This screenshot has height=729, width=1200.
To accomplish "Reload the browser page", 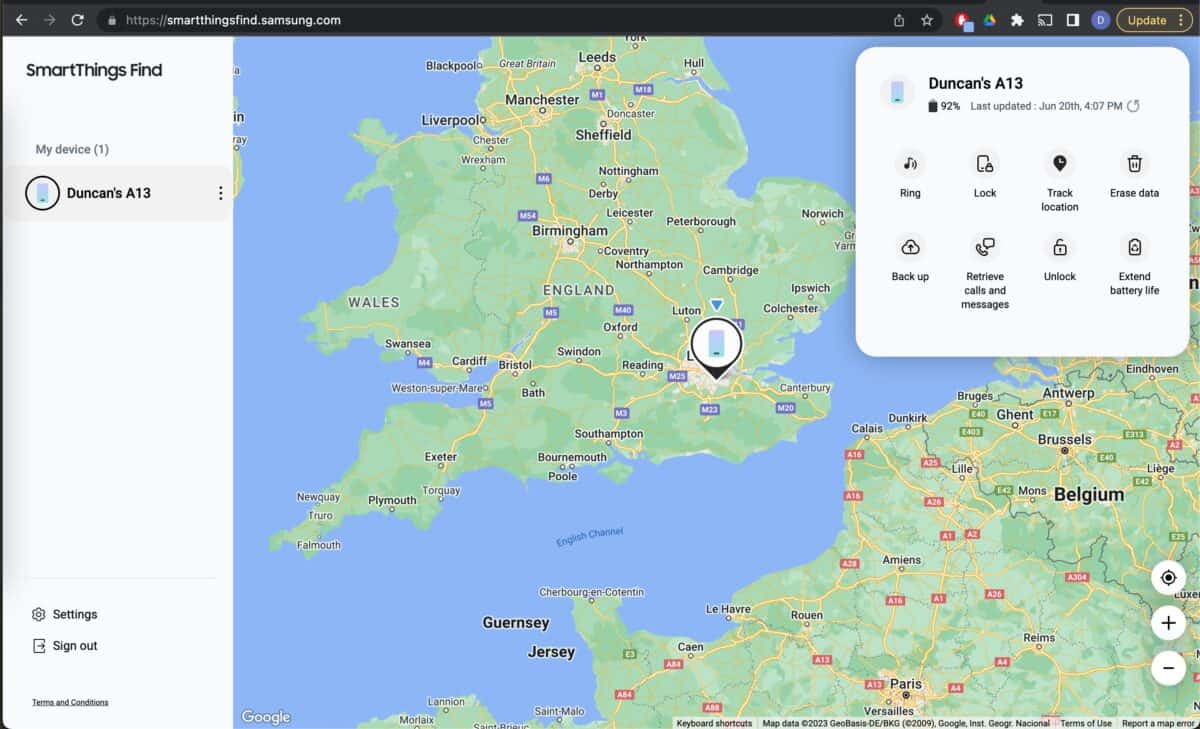I will pyautogui.click(x=77, y=20).
